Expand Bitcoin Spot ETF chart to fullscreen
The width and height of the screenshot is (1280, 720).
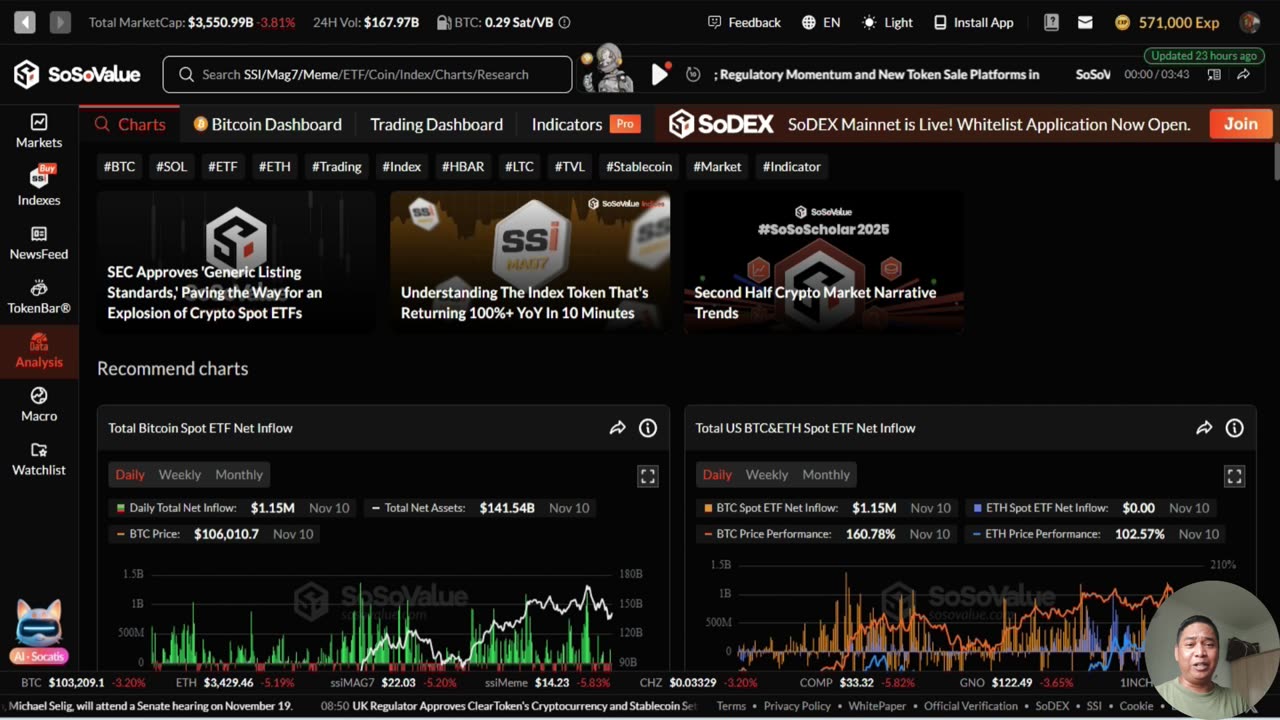648,477
